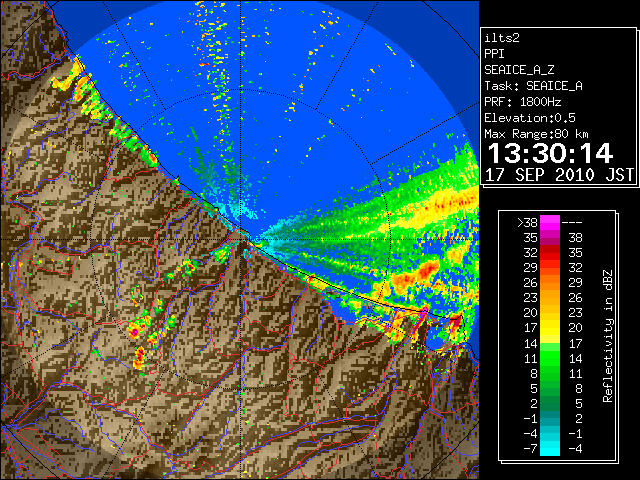Click the 13:30:14 timestamp
The height and width of the screenshot is (480, 640).
550,153
